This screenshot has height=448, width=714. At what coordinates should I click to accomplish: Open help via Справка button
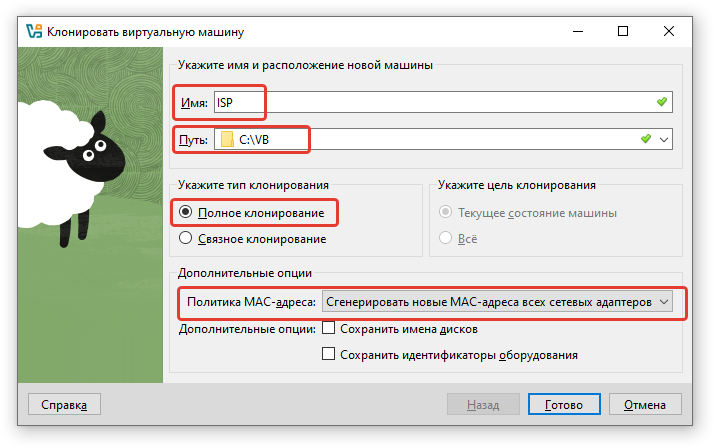point(64,404)
